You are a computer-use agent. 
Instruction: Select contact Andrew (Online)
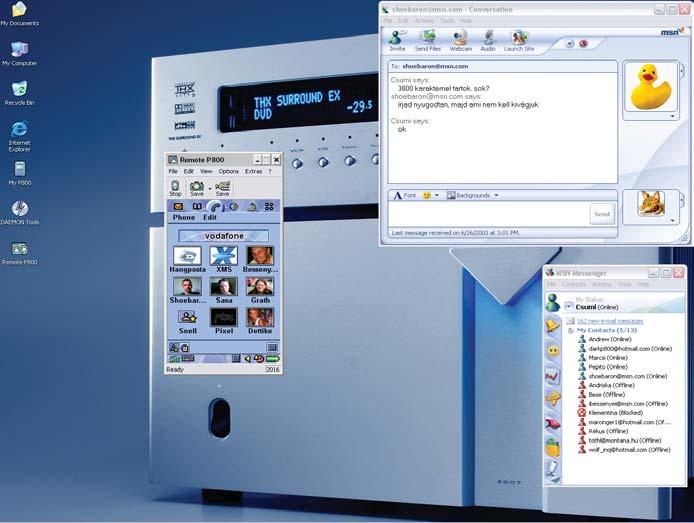tap(610, 339)
